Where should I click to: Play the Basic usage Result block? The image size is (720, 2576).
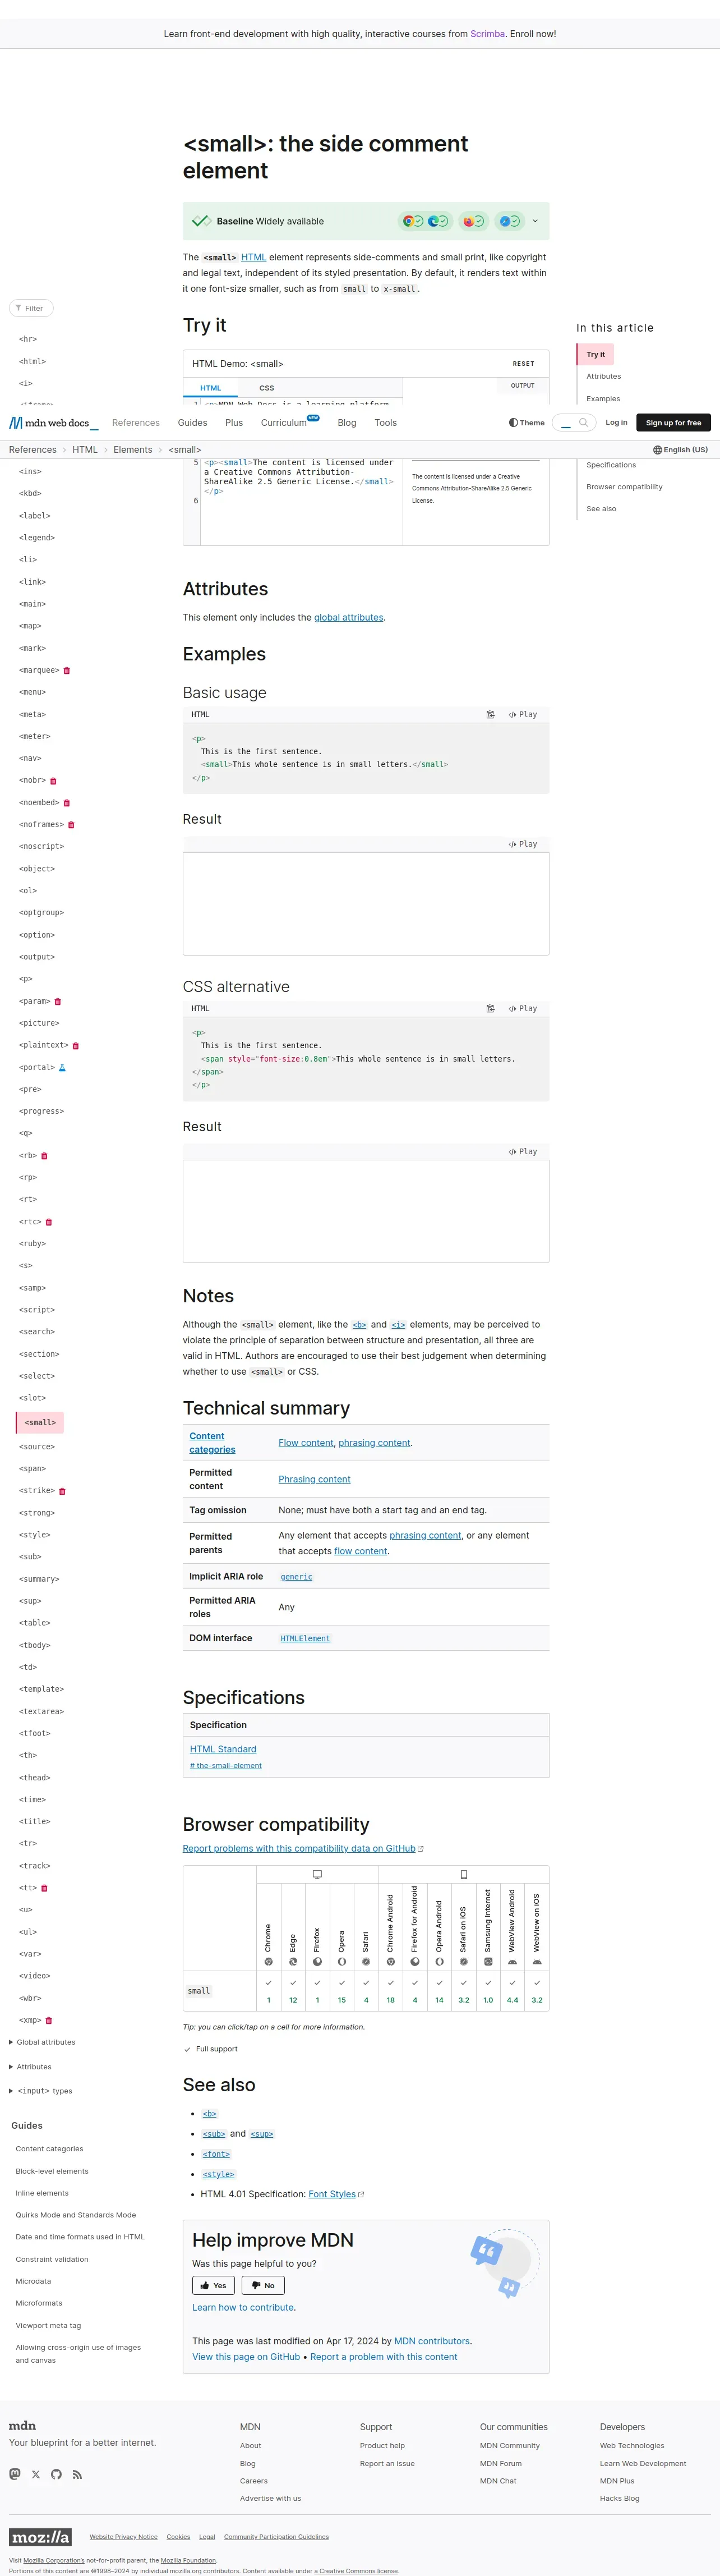[523, 844]
